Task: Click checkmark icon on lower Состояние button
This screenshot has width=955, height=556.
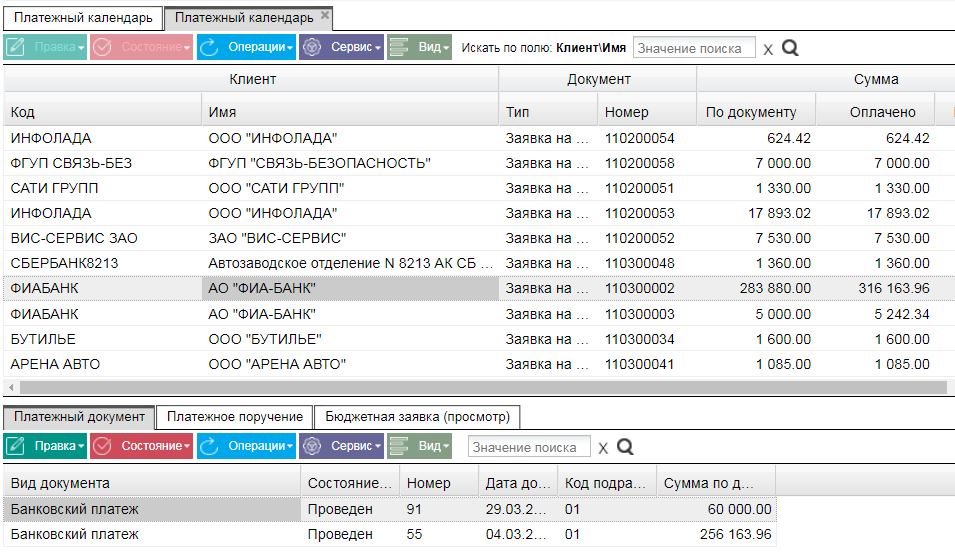Action: tap(102, 446)
